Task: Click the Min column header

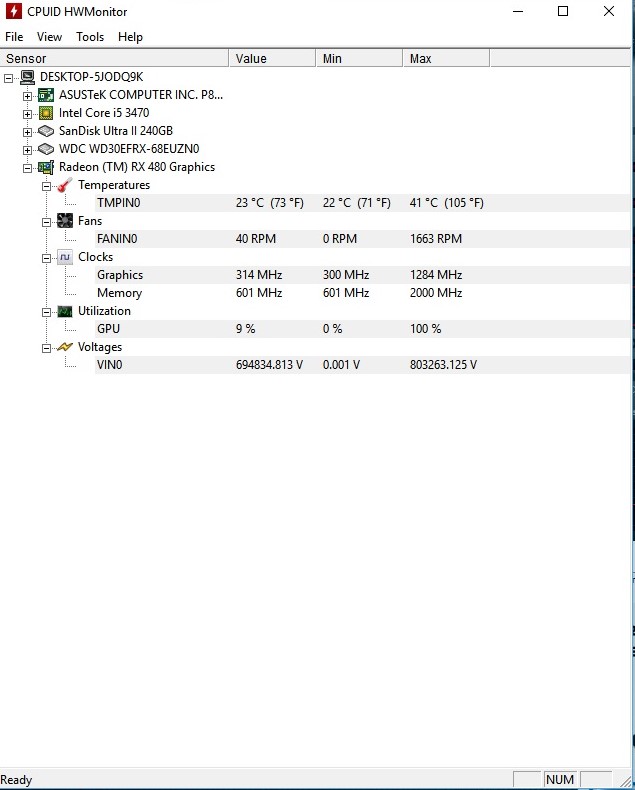Action: tap(359, 58)
